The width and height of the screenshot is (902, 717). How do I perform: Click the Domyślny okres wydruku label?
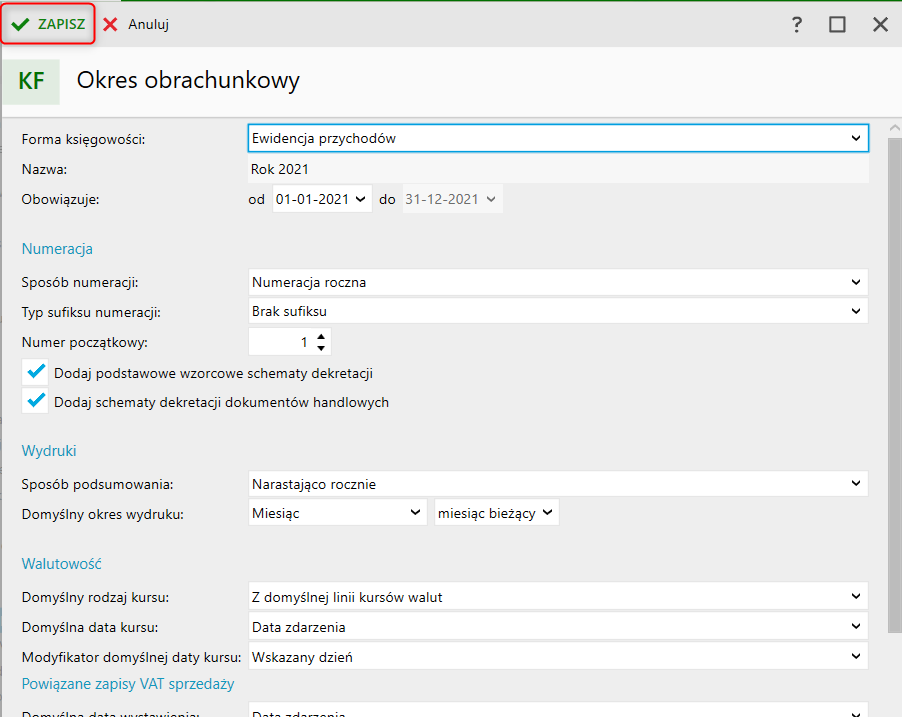(102, 514)
